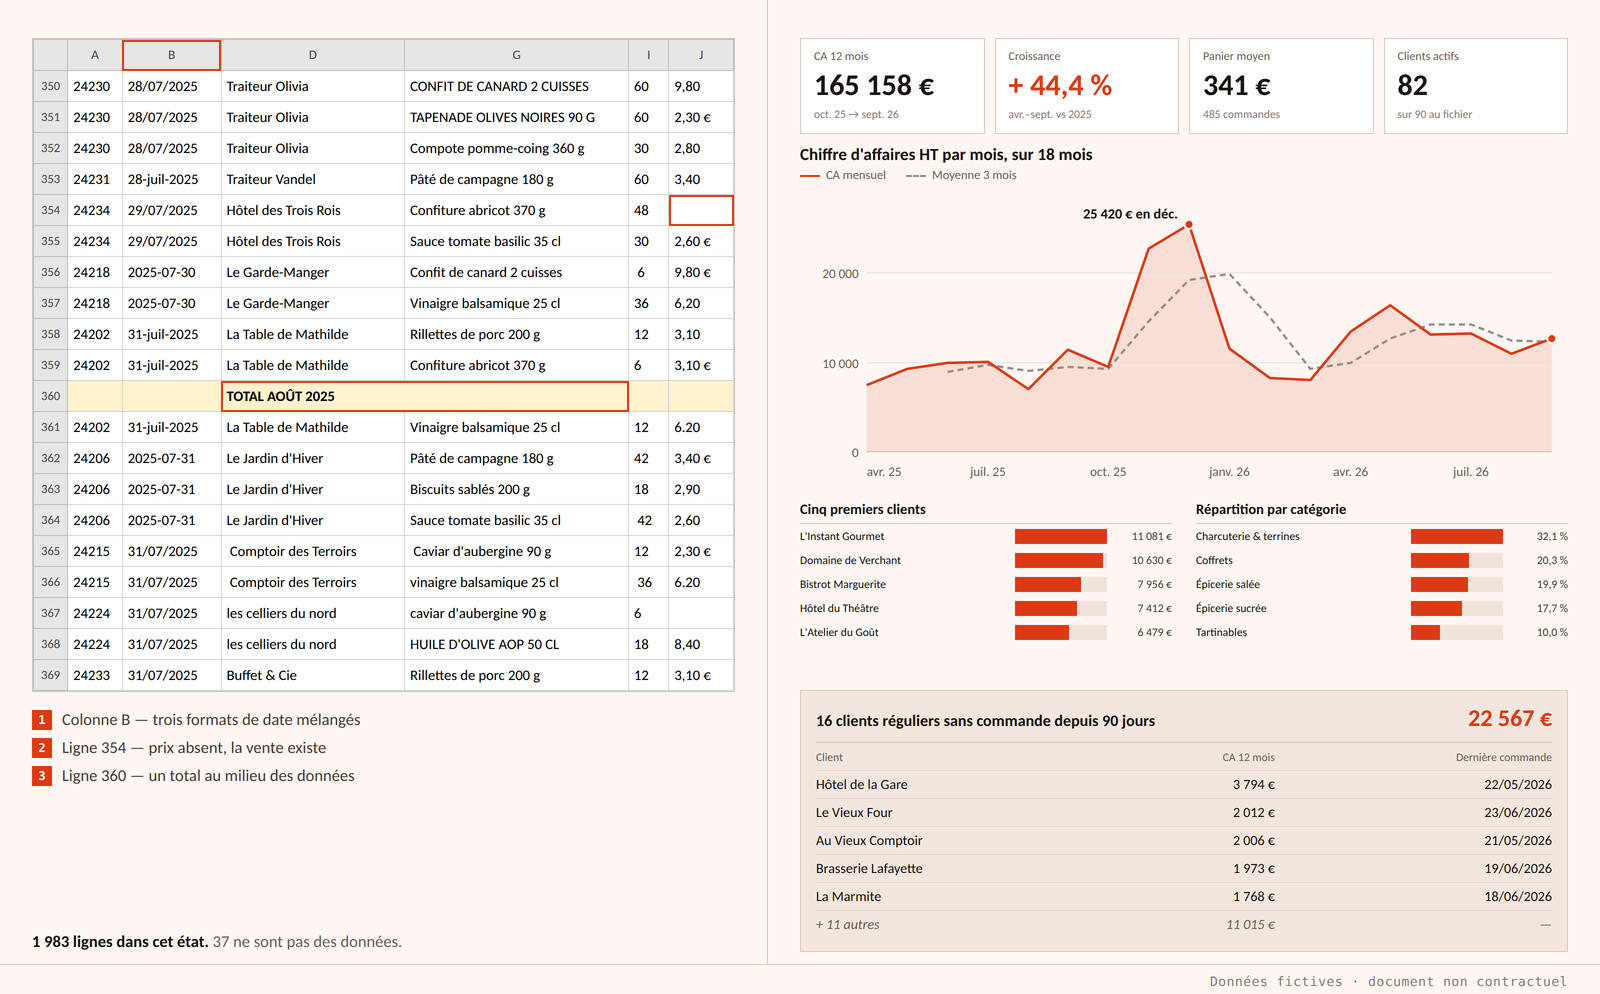Click the Clients actifs card
The width and height of the screenshot is (1600, 994).
coord(1476,86)
